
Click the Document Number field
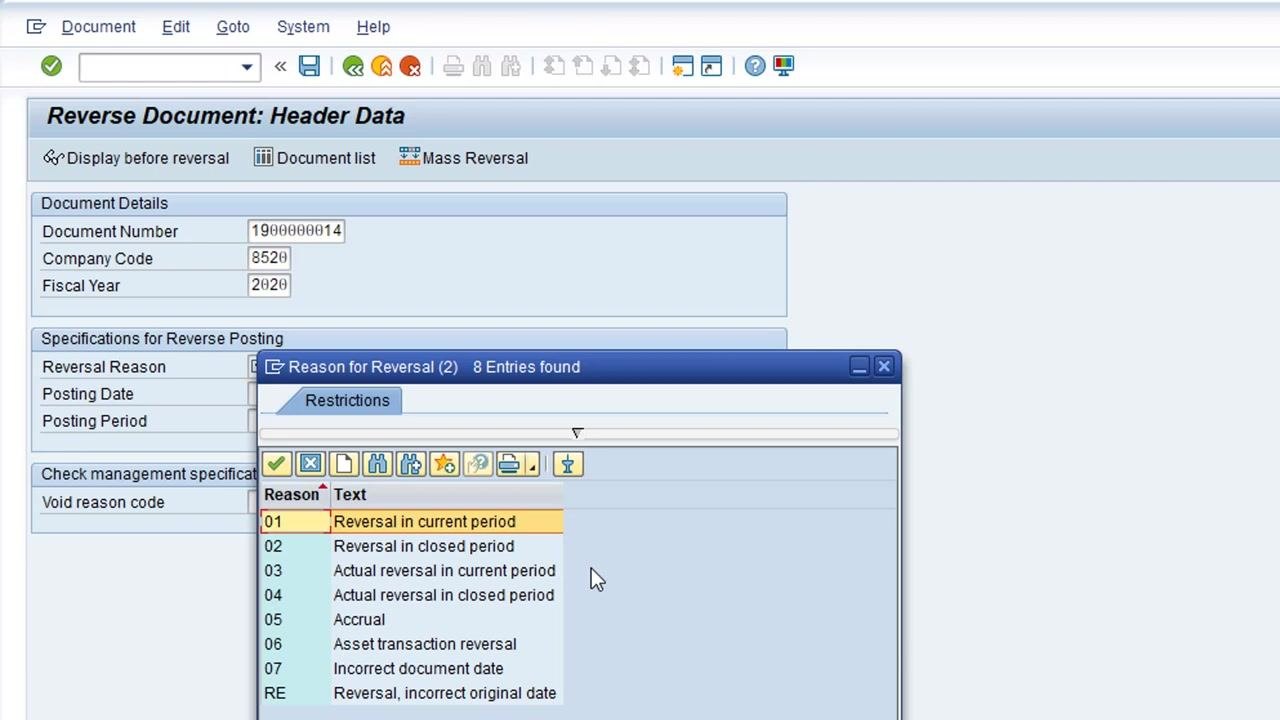click(296, 231)
